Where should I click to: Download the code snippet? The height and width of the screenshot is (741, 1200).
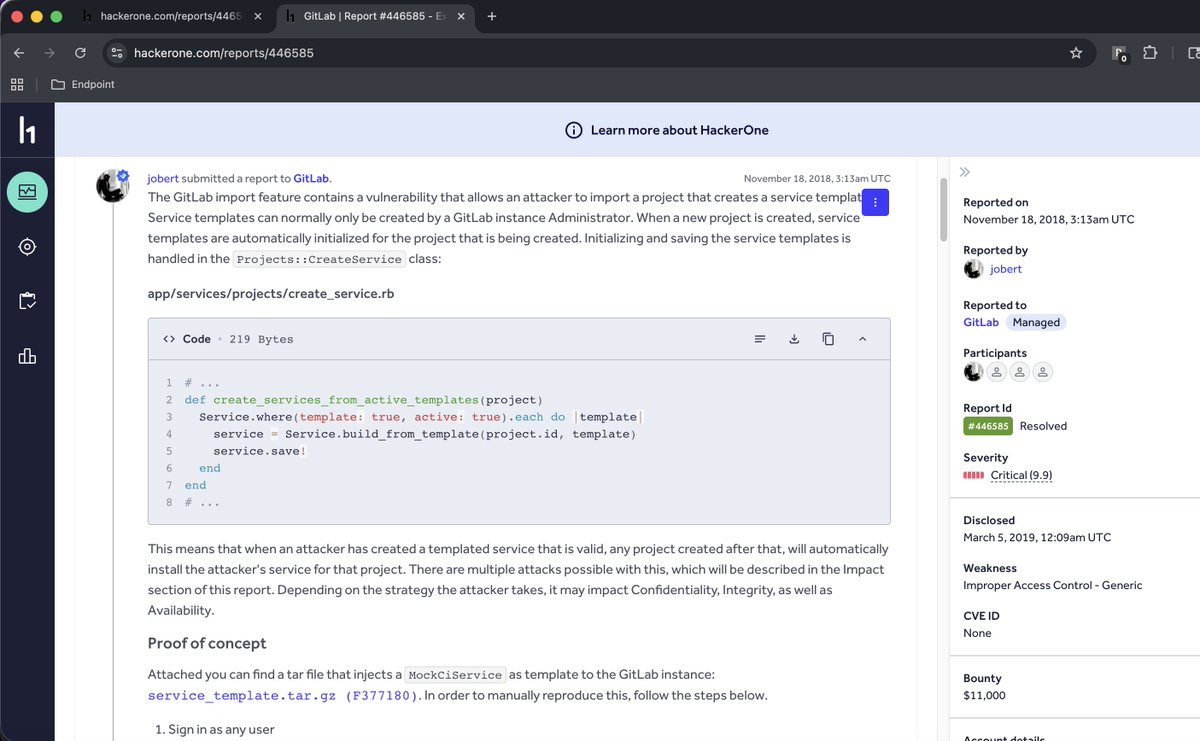tap(794, 339)
